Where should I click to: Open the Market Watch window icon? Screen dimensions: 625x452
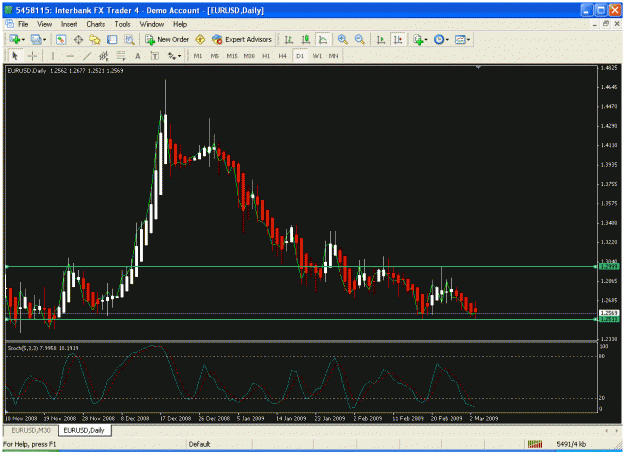point(61,39)
